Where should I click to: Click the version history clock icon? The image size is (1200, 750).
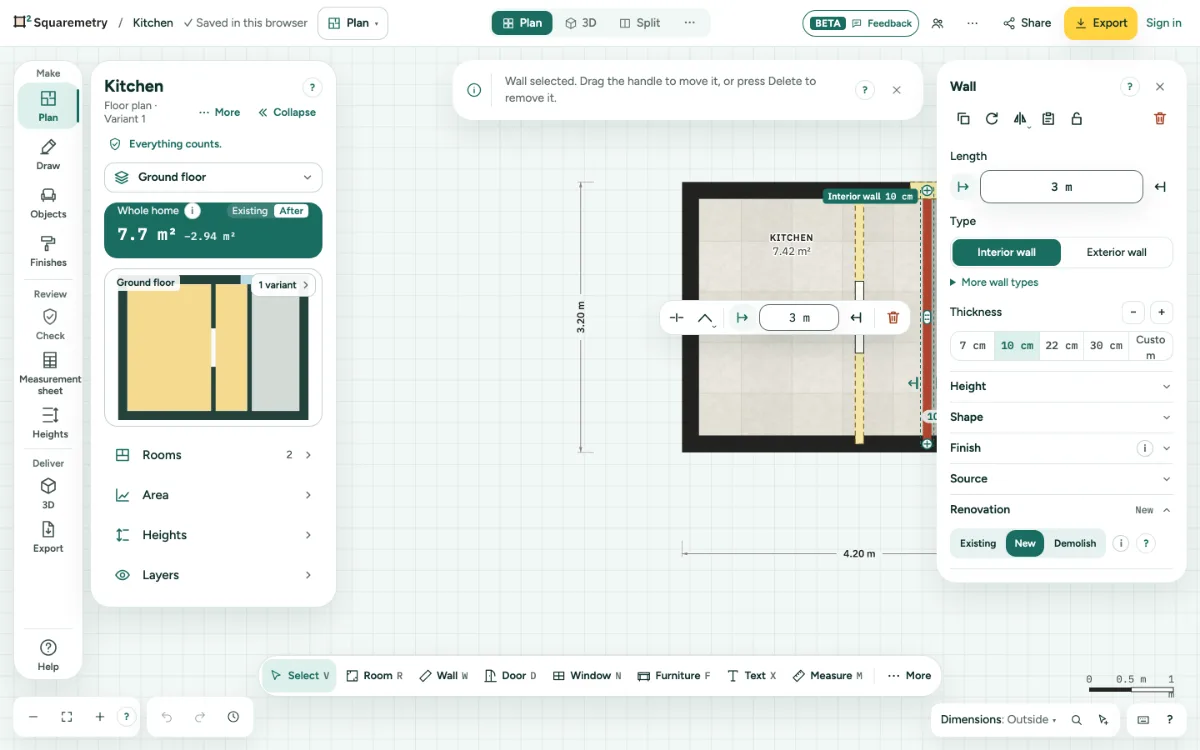tap(233, 717)
